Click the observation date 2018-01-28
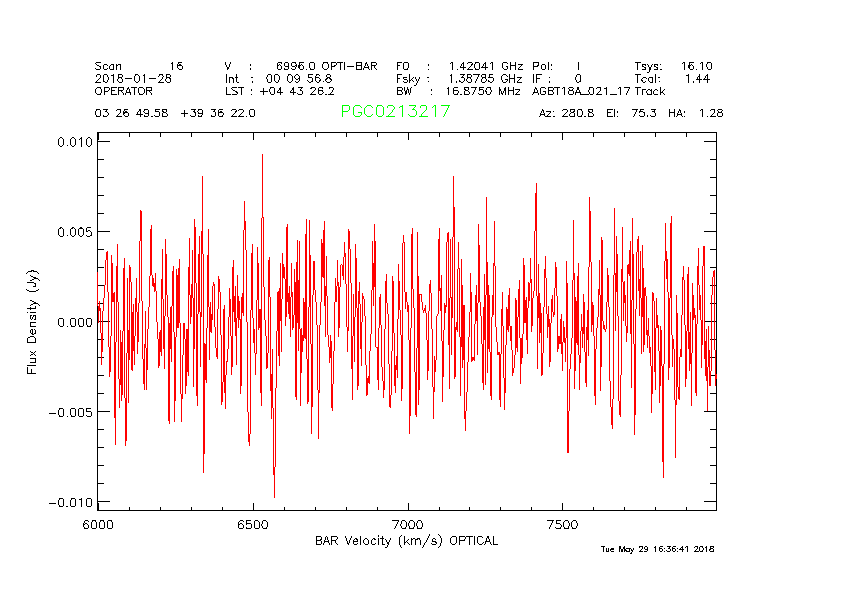This screenshot has width=842, height=595. point(133,78)
